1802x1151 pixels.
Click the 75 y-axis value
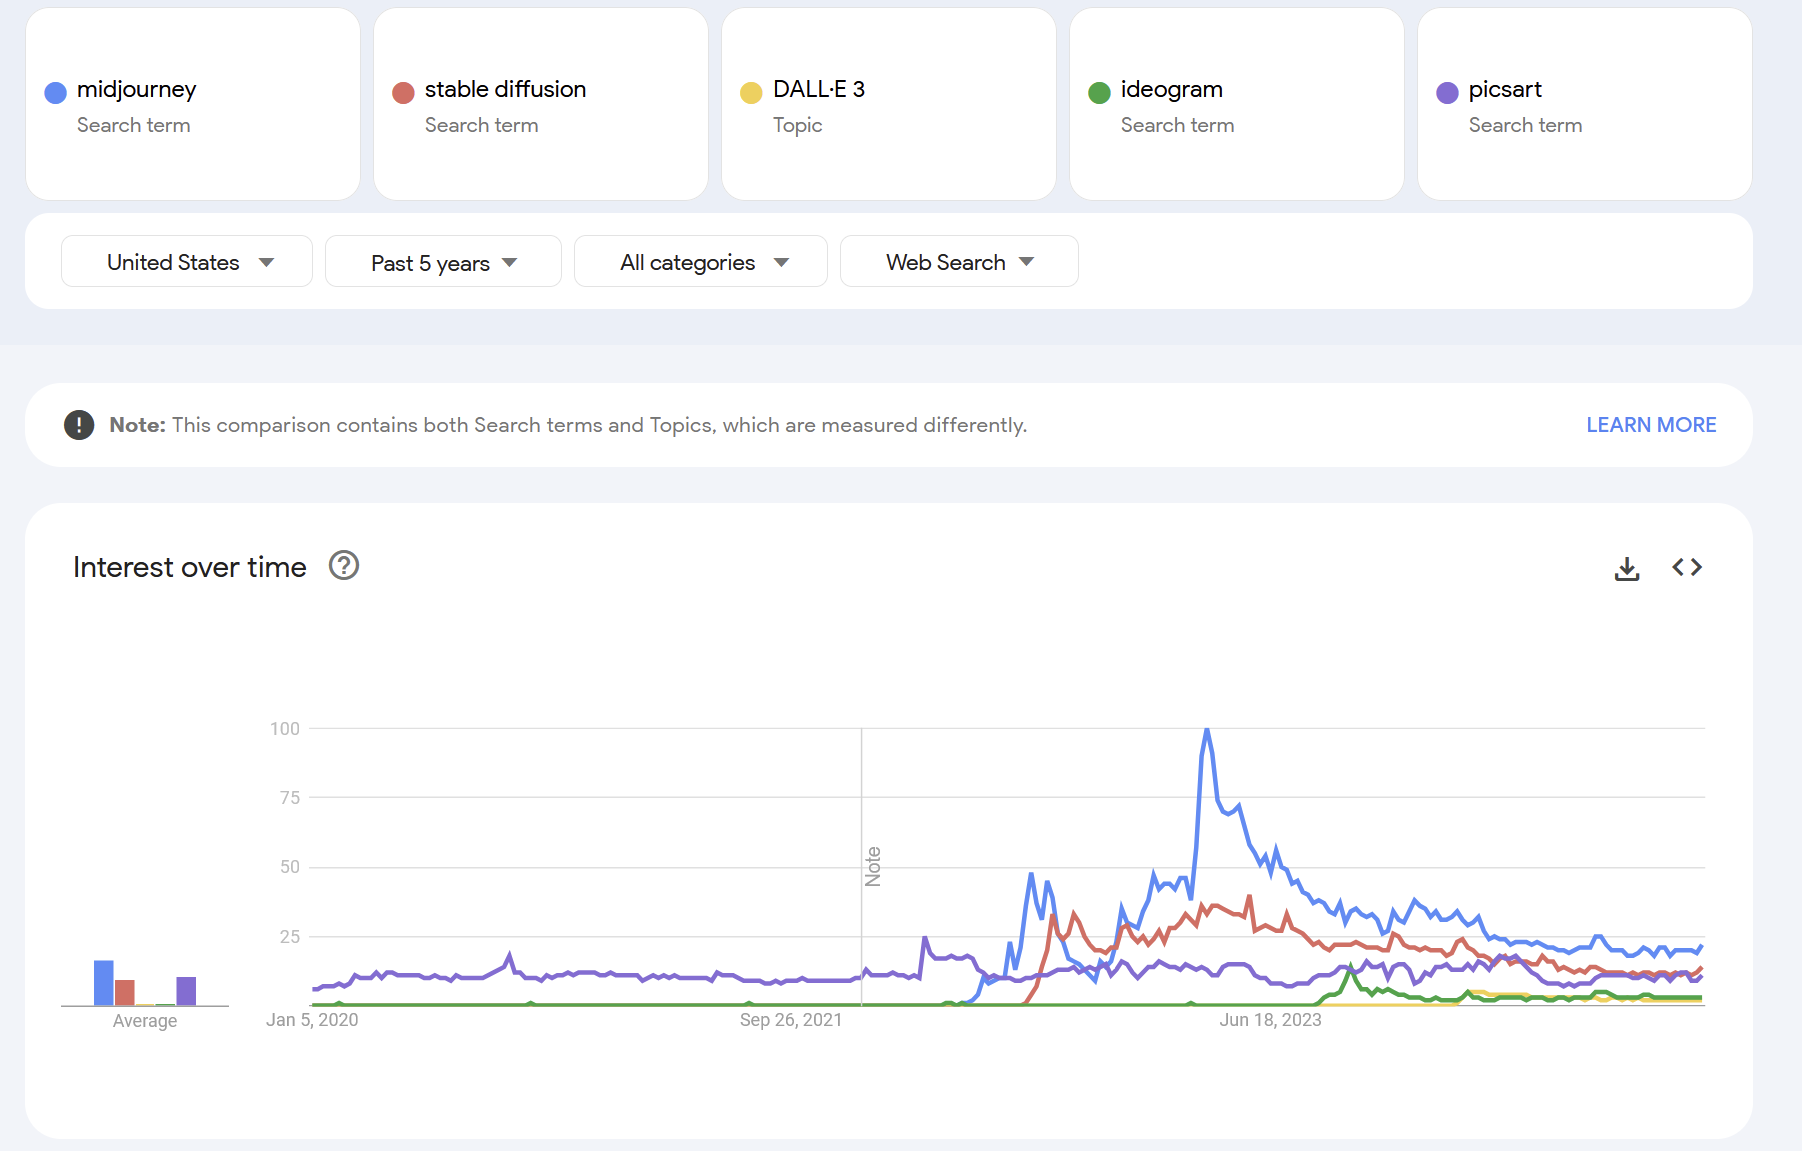[x=290, y=798]
